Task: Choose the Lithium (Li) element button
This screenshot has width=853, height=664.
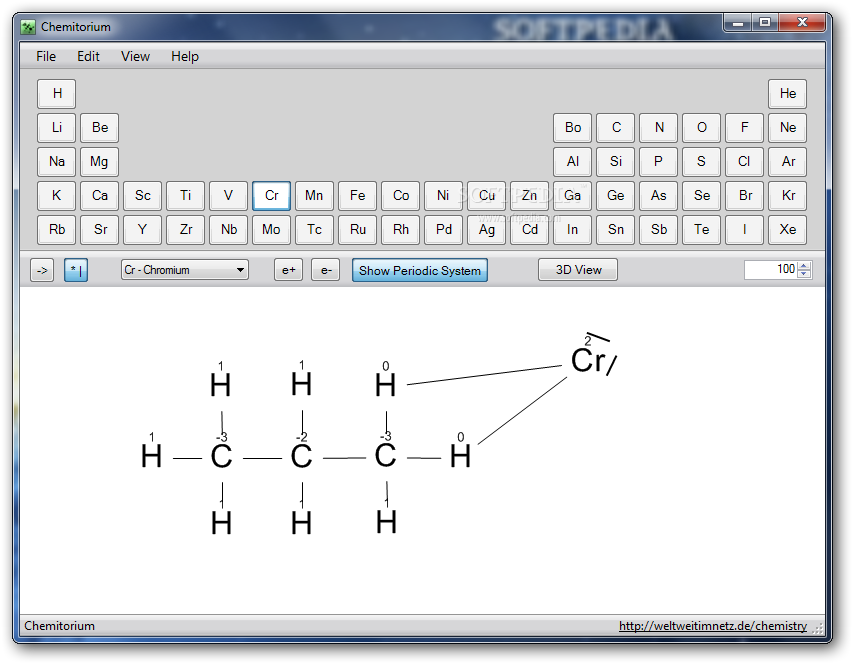Action: tap(57, 128)
